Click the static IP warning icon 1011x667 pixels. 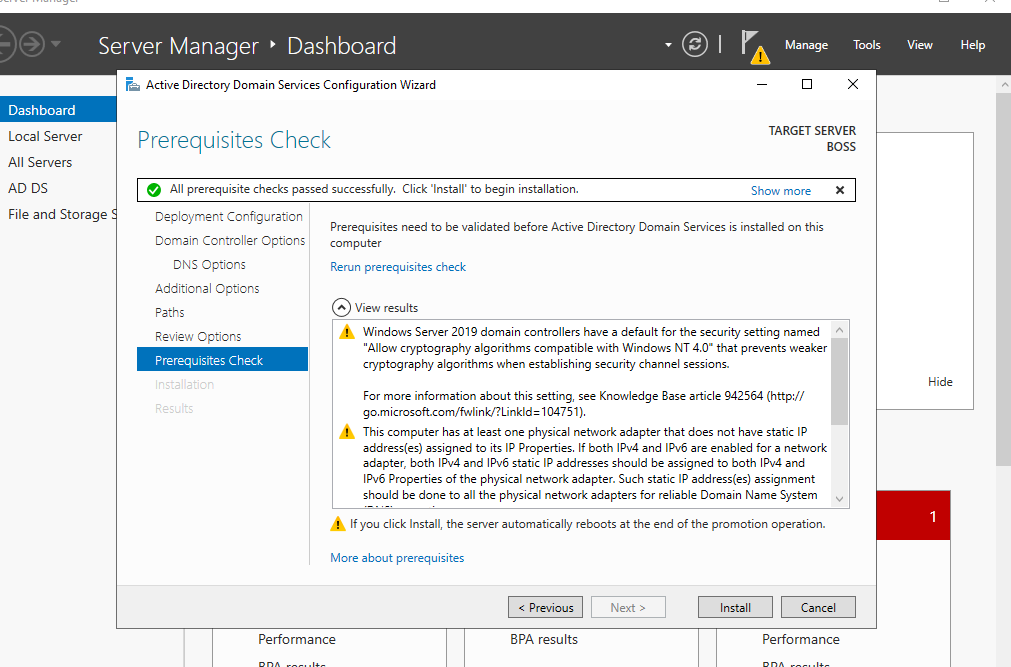(346, 432)
